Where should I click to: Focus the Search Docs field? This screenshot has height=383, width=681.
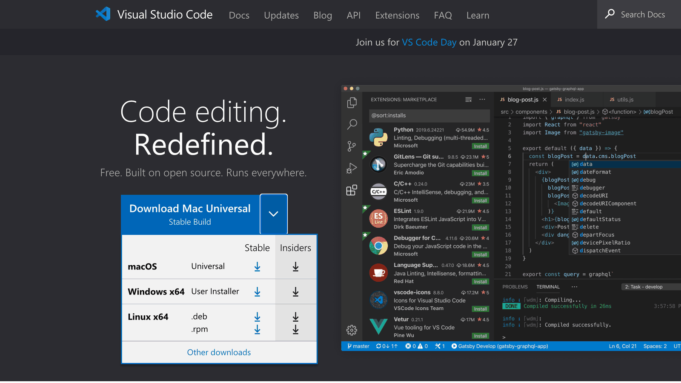click(639, 14)
